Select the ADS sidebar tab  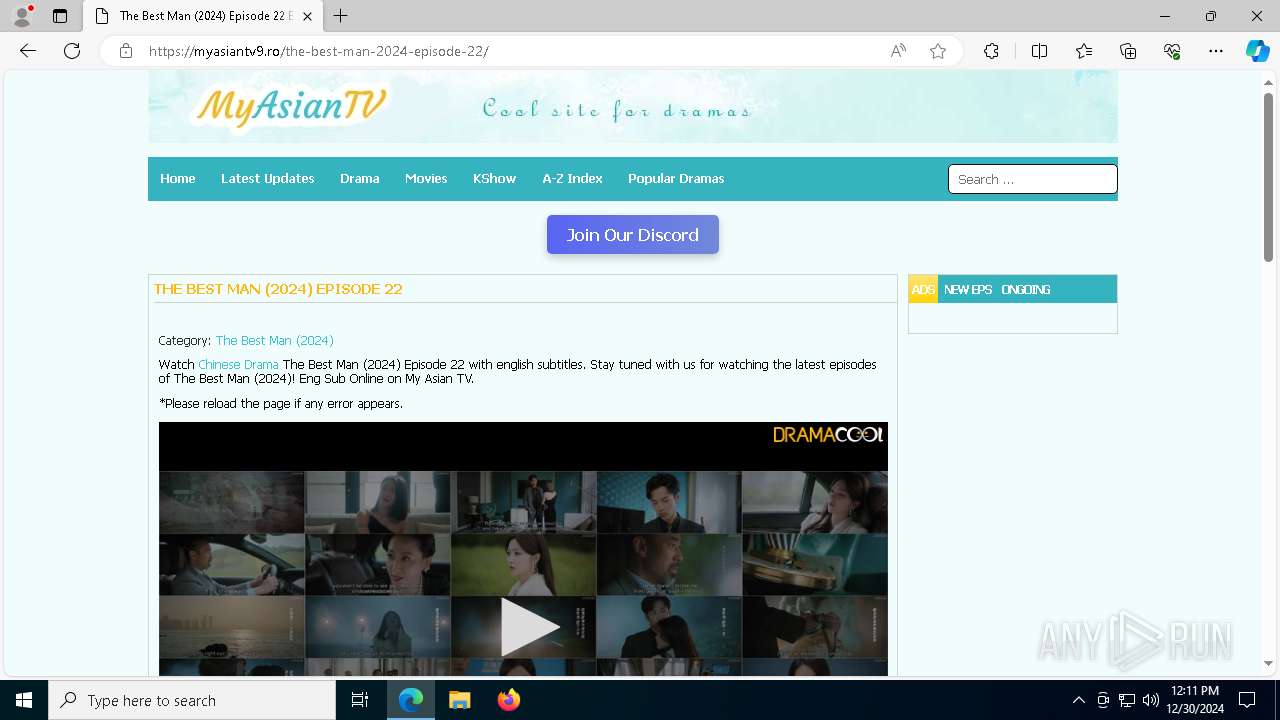coord(923,289)
